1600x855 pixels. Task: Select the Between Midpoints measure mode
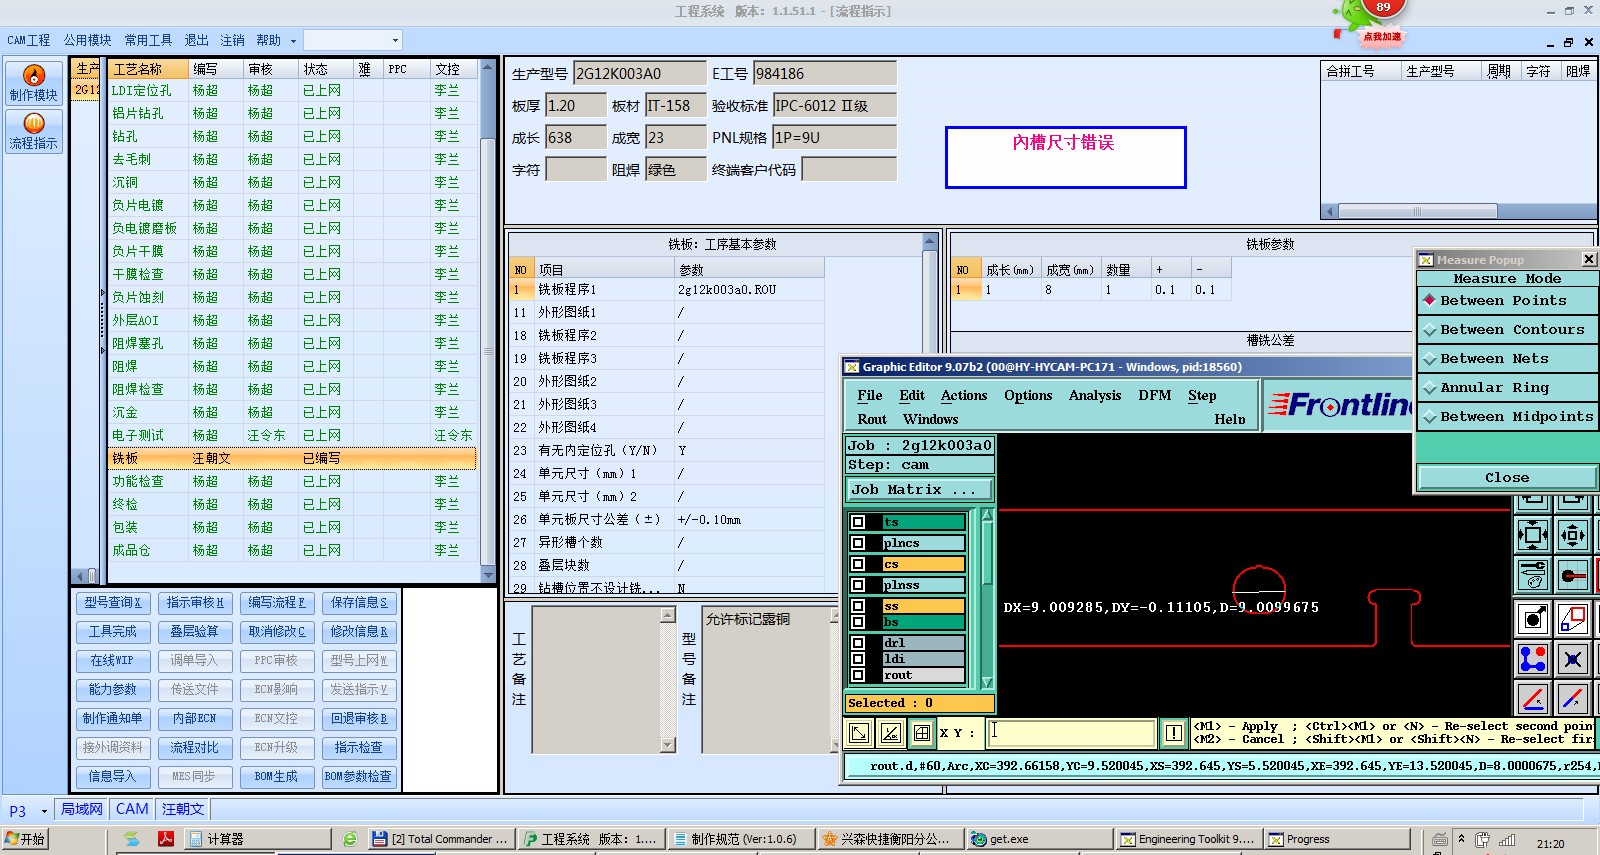1507,416
